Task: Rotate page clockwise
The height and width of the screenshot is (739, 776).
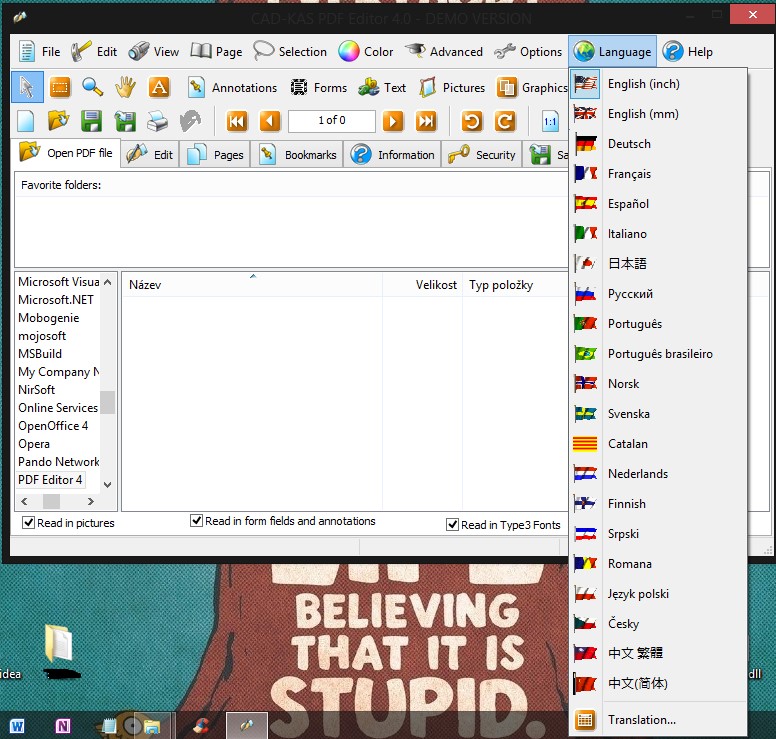Action: coord(505,121)
